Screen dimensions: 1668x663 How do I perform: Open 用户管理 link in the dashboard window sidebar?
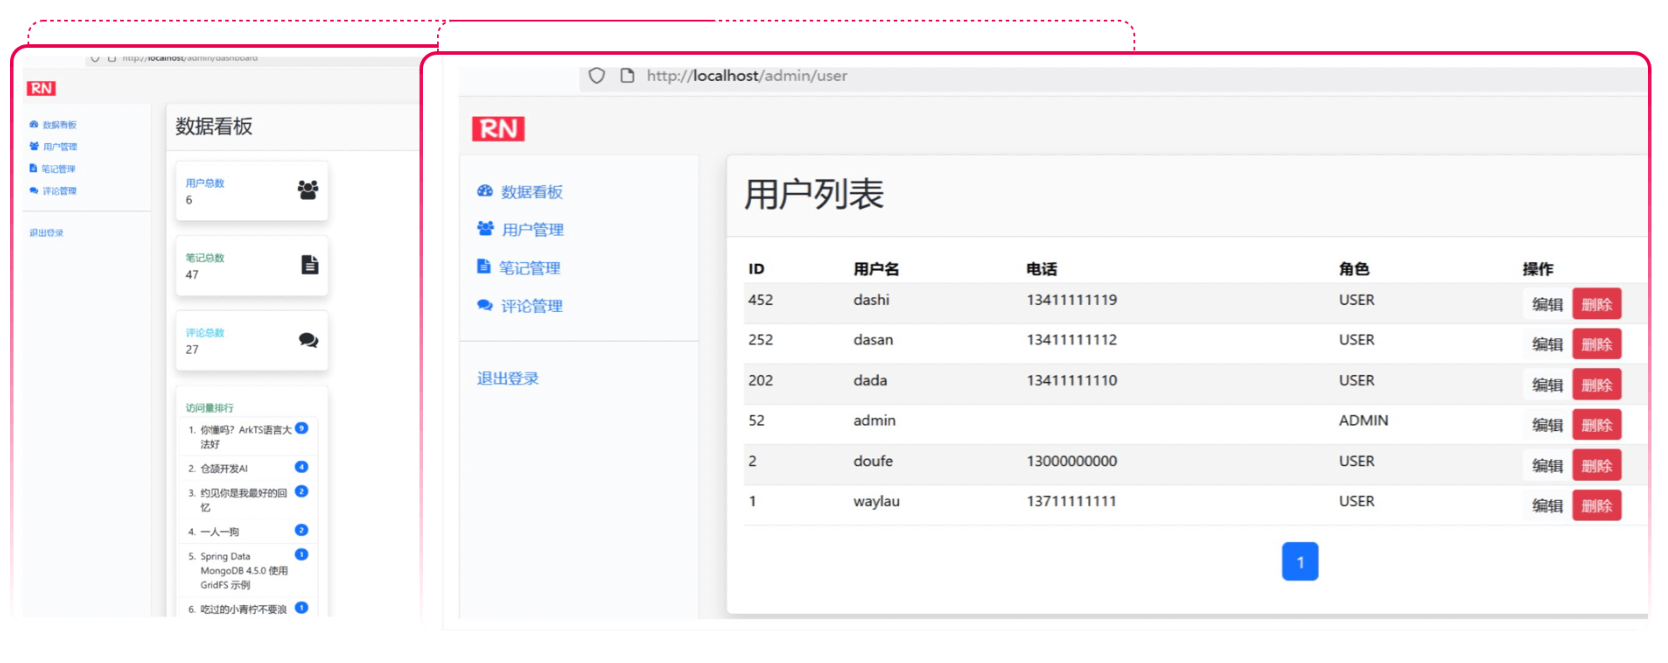pyautogui.click(x=60, y=147)
